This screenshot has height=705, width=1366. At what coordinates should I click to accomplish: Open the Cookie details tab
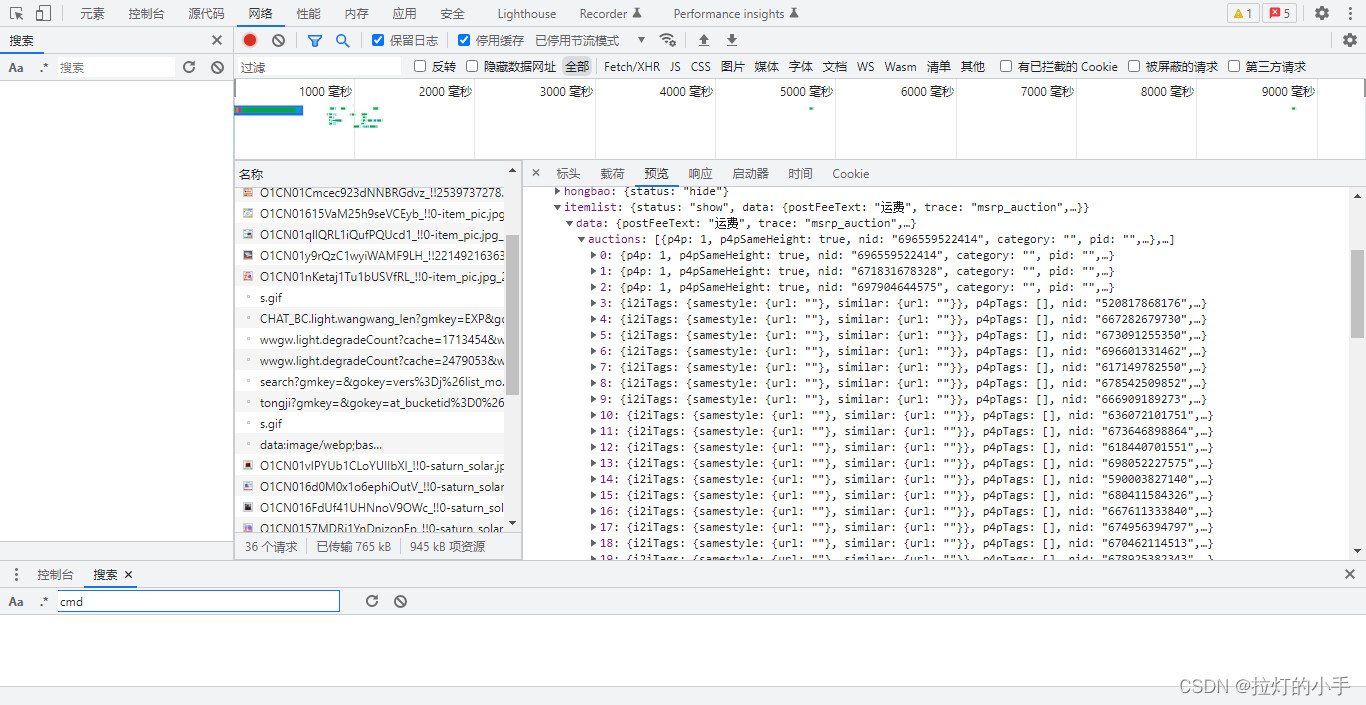pyautogui.click(x=851, y=173)
